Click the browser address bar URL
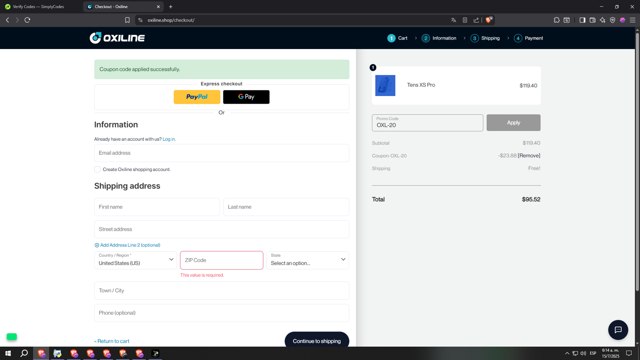The height and width of the screenshot is (360, 640). pos(171,20)
